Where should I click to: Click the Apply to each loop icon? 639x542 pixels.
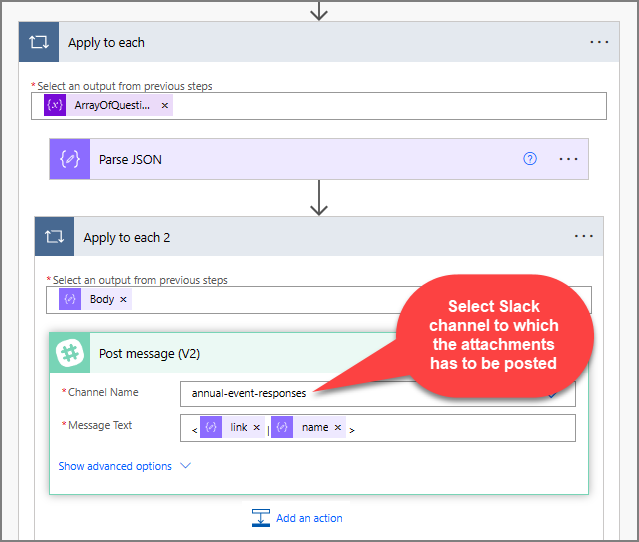click(x=39, y=43)
